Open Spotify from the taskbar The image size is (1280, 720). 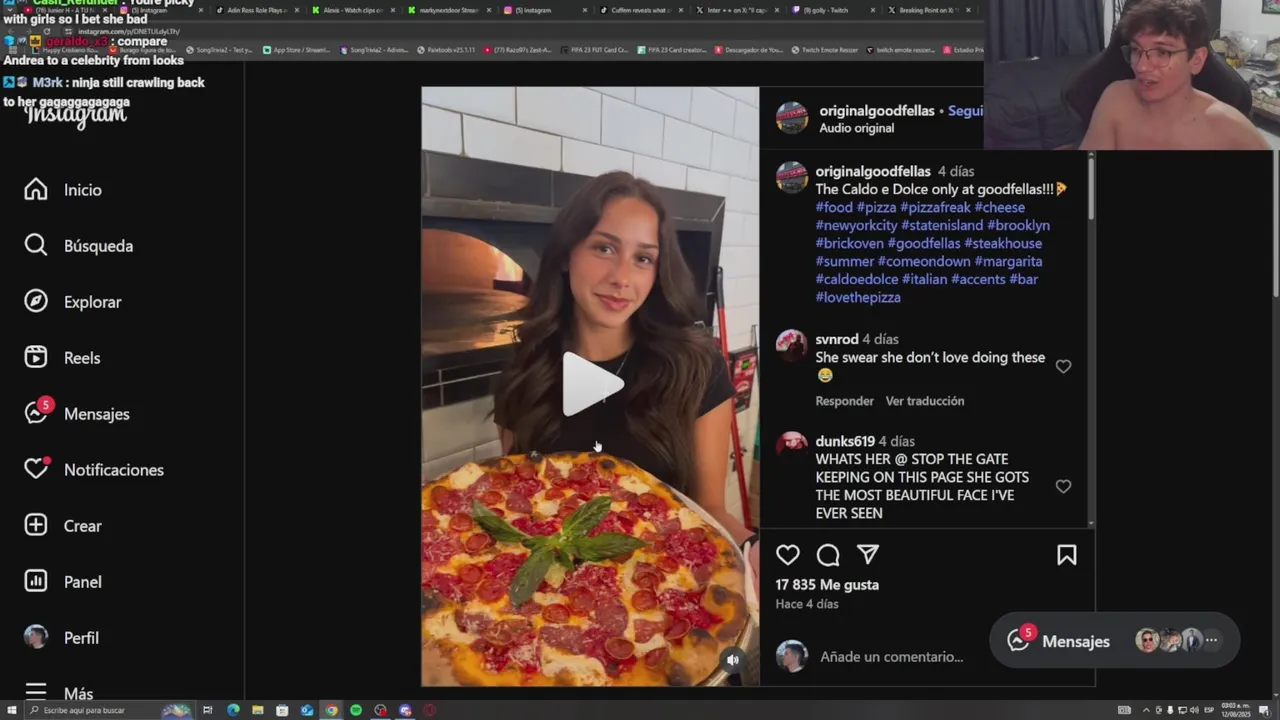pos(356,710)
